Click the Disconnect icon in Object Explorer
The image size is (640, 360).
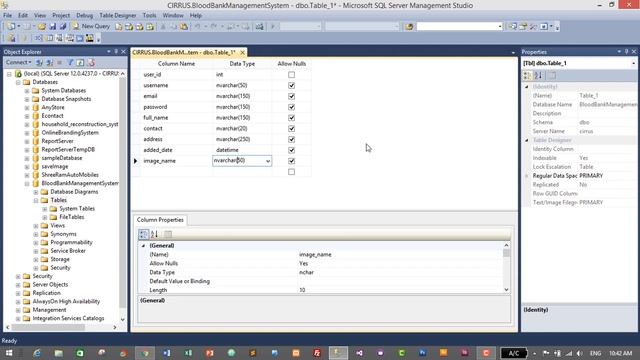coord(49,62)
